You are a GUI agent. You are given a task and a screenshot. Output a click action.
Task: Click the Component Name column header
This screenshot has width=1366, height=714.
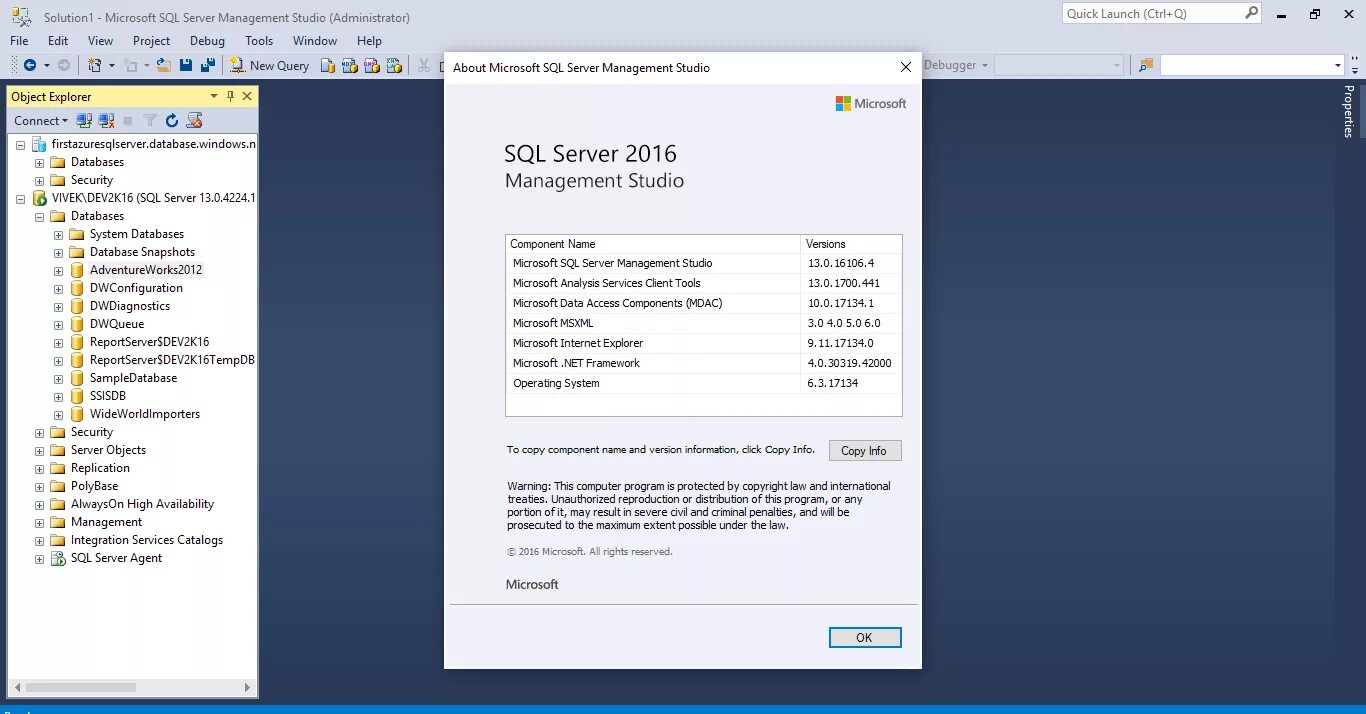pos(653,244)
